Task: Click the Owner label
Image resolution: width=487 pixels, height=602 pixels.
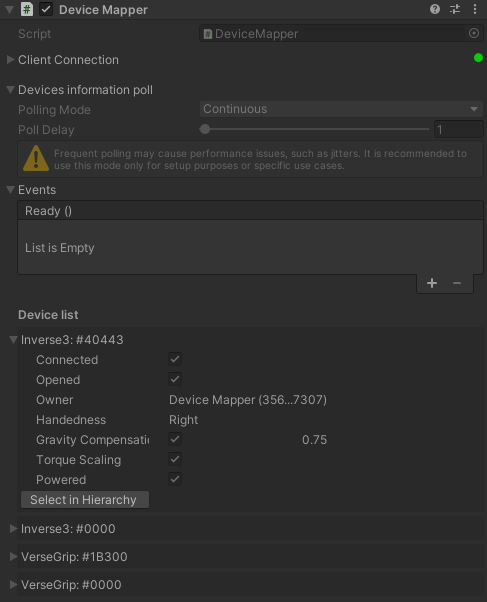Action: click(x=55, y=400)
